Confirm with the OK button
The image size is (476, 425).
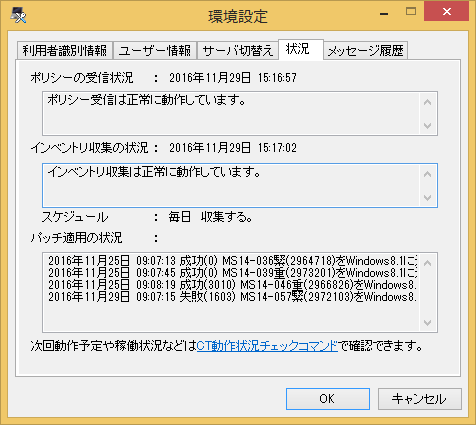[328, 399]
